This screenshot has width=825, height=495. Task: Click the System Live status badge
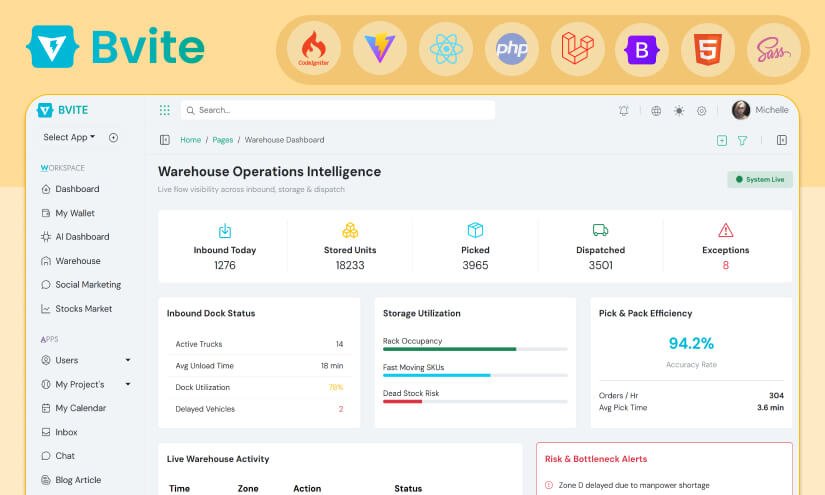[760, 179]
